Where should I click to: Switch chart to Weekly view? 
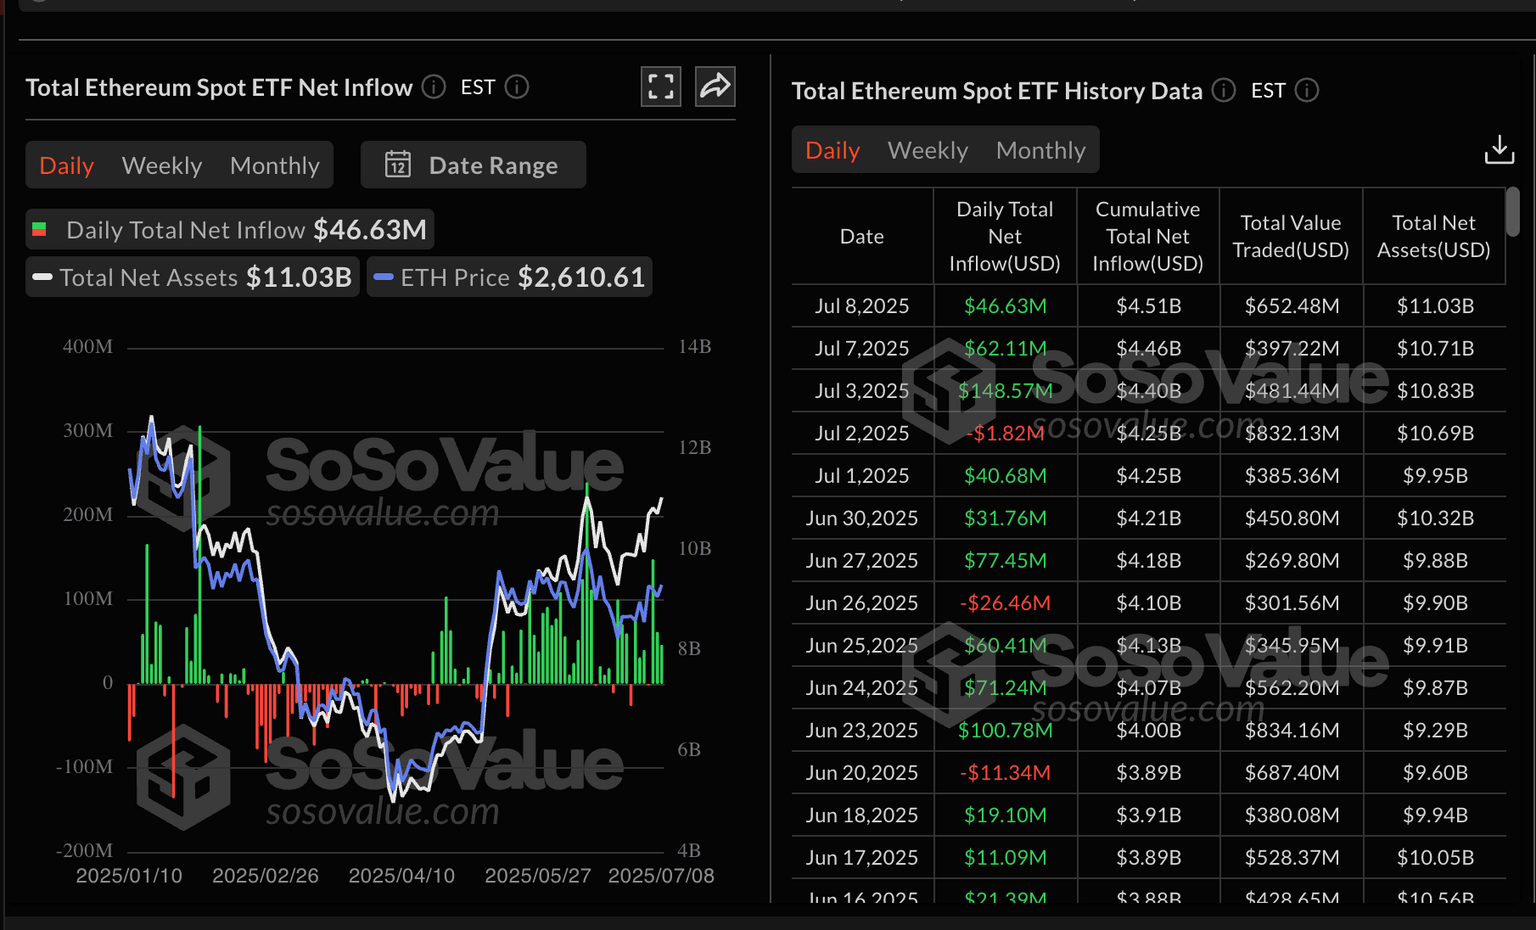click(x=162, y=165)
